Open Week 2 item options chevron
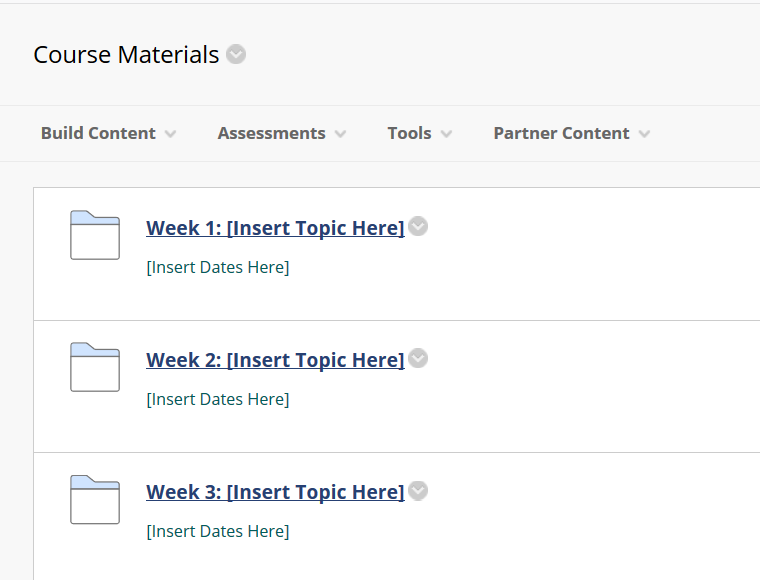 point(418,359)
